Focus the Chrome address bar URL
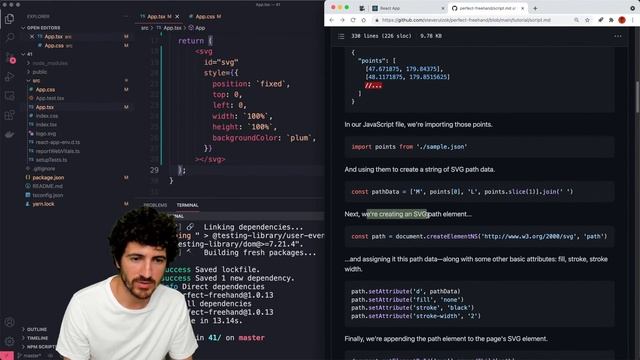640x360 pixels. click(466, 20)
